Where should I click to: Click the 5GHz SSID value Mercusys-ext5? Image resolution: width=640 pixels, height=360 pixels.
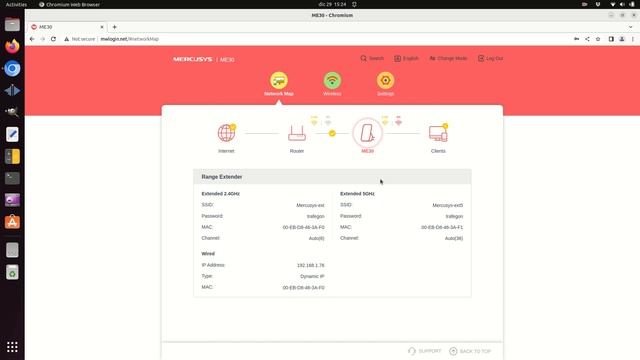(448, 205)
